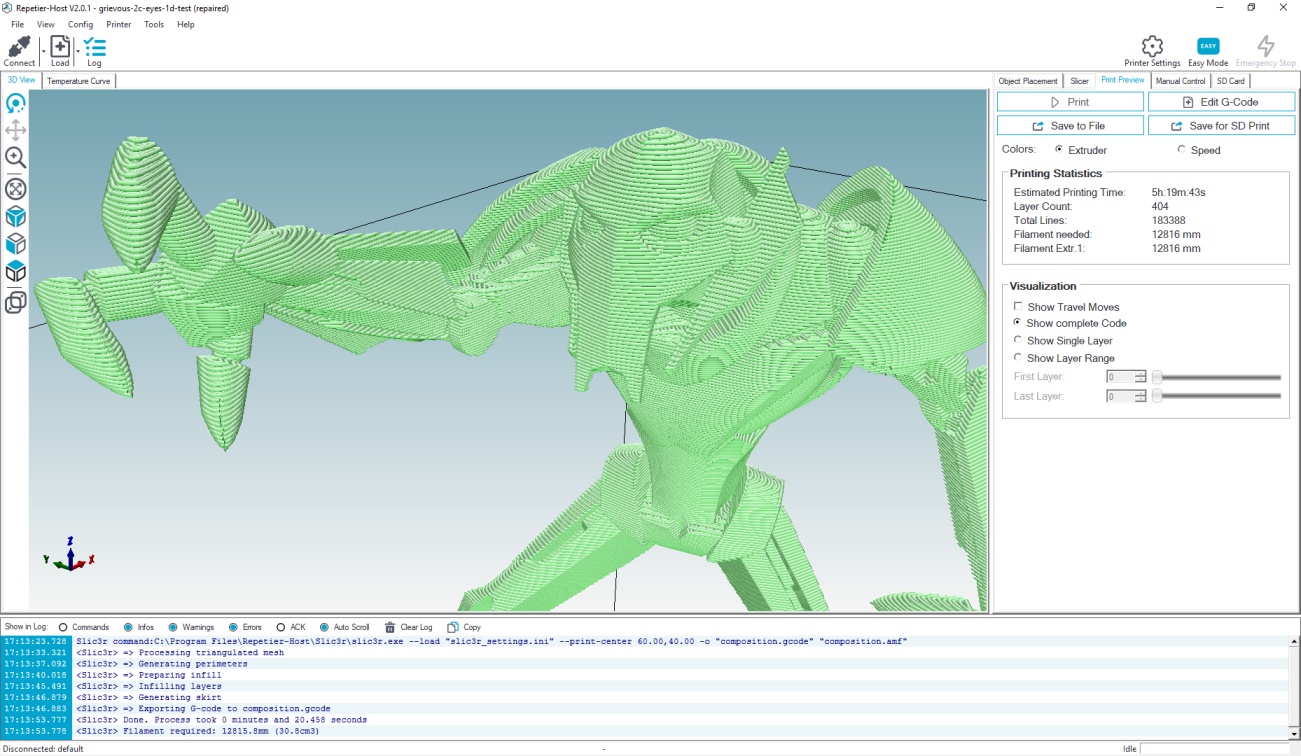Open the Connect dropdown arrow
Viewport: 1301px width, 756px height.
43,51
